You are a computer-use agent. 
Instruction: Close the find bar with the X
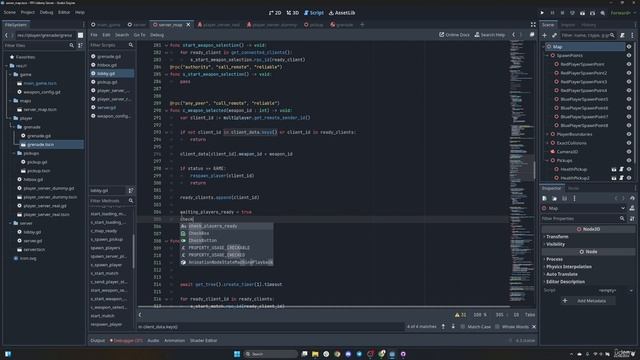(534, 327)
